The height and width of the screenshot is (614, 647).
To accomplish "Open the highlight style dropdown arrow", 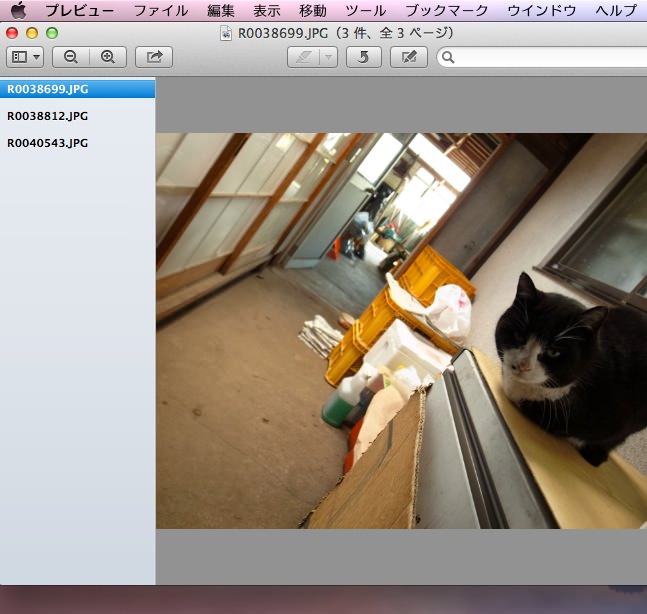I will (328, 57).
